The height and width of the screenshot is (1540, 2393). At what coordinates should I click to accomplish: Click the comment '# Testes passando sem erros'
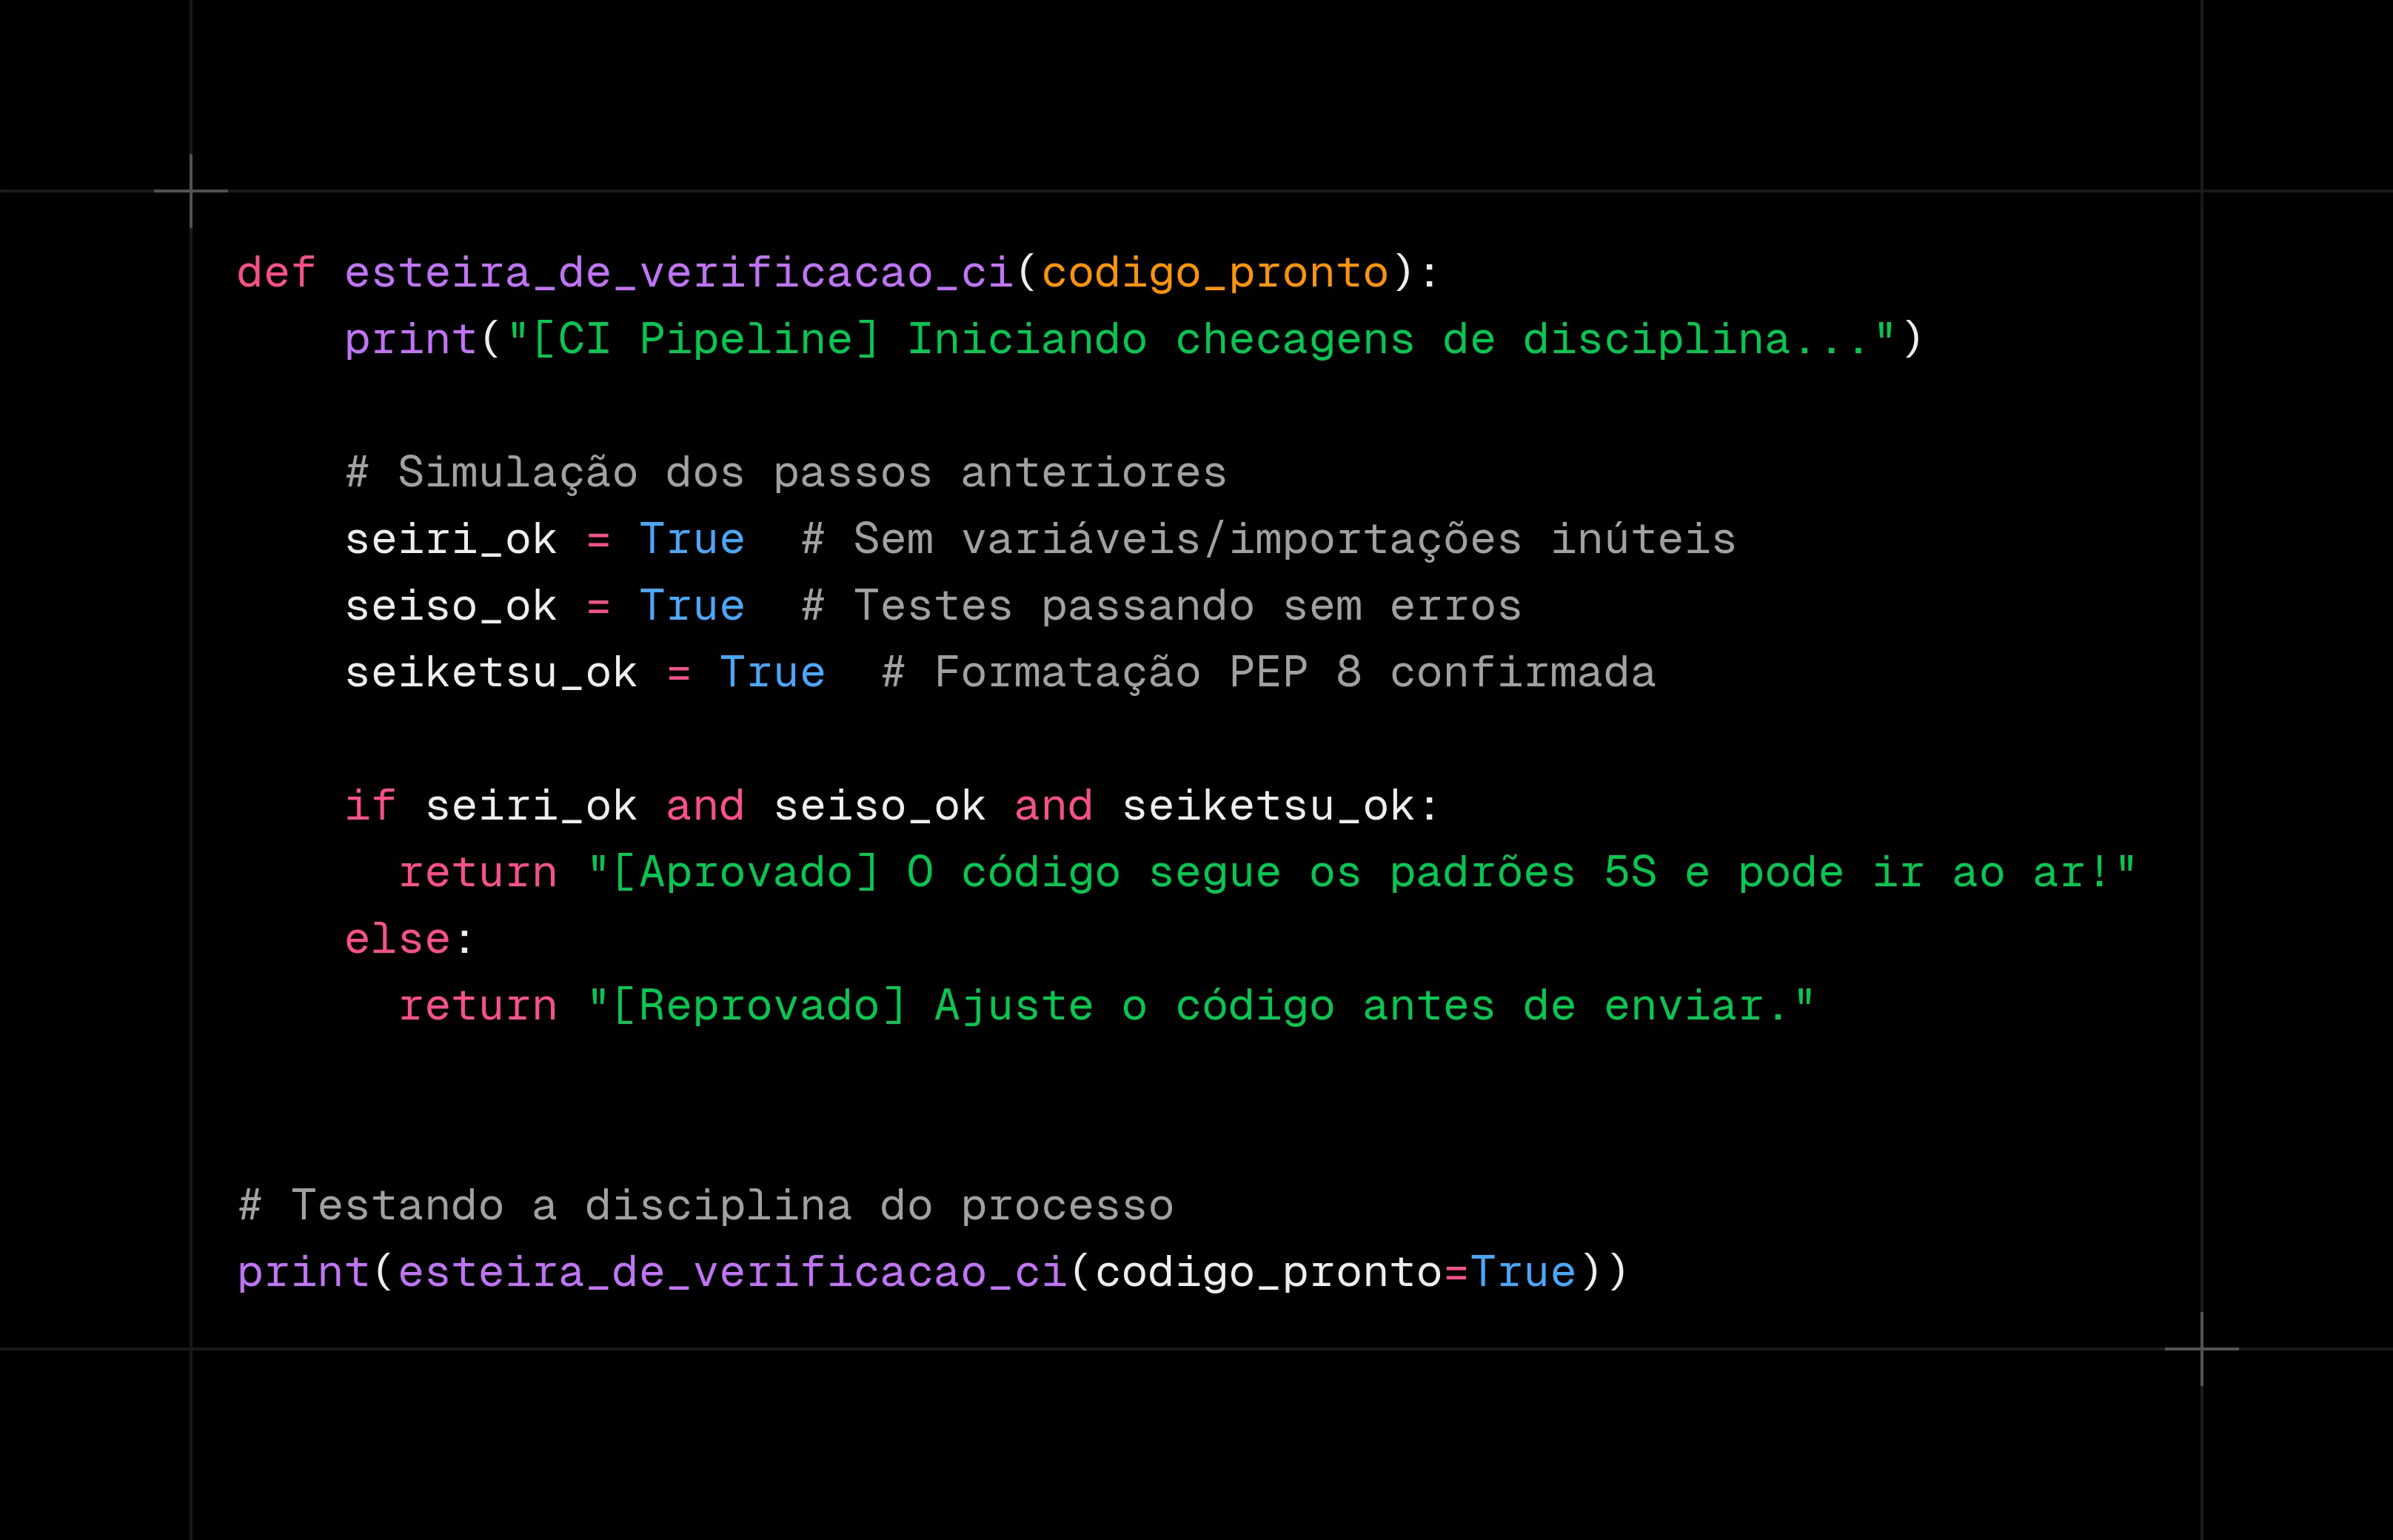(1162, 607)
